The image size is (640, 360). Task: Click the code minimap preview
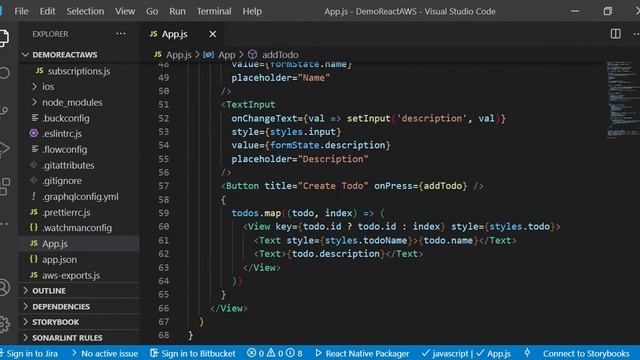tap(622, 100)
